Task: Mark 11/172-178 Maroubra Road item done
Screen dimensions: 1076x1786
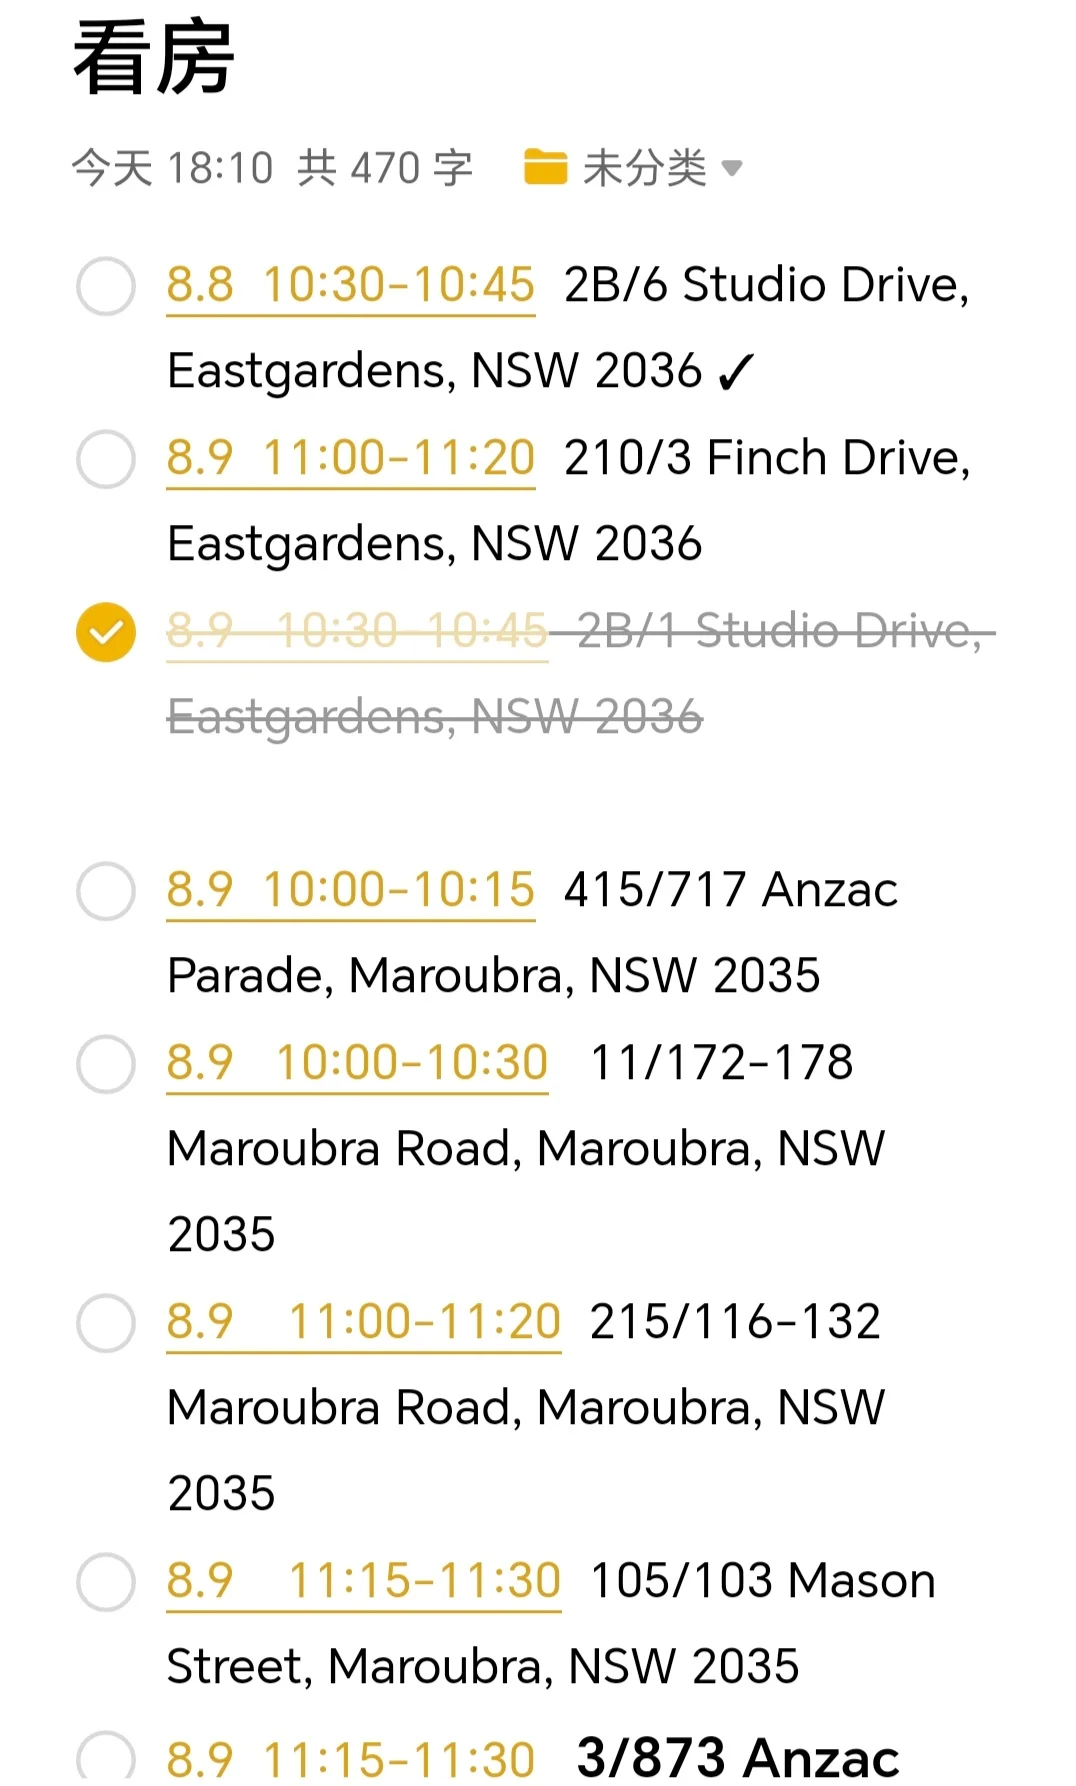Action: 106,1064
